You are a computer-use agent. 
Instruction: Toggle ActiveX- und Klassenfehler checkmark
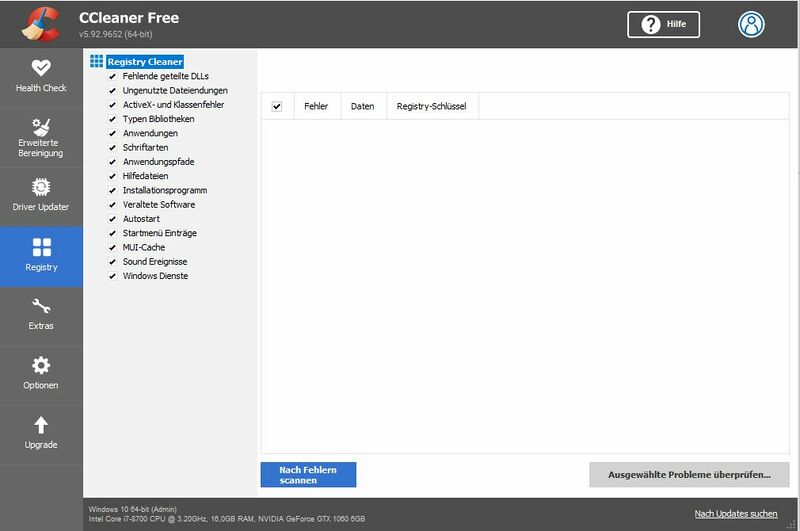pyautogui.click(x=112, y=105)
